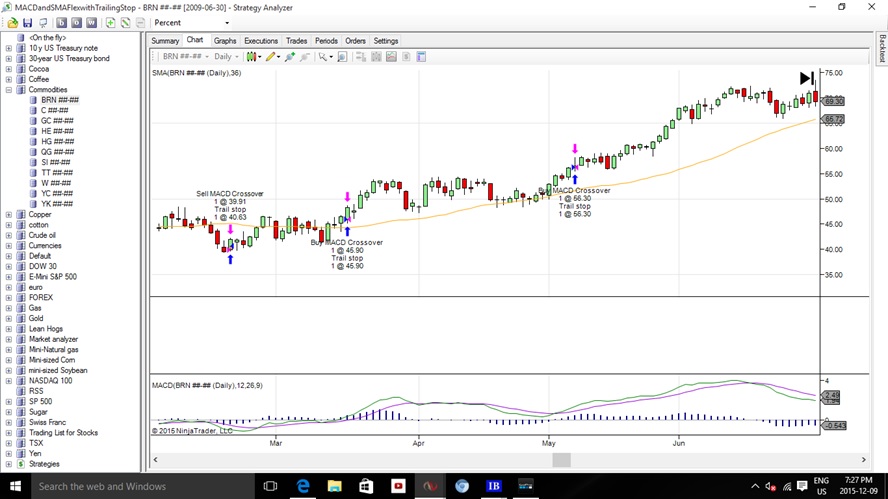Switch to the Orders tab
888x499 pixels.
355,41
